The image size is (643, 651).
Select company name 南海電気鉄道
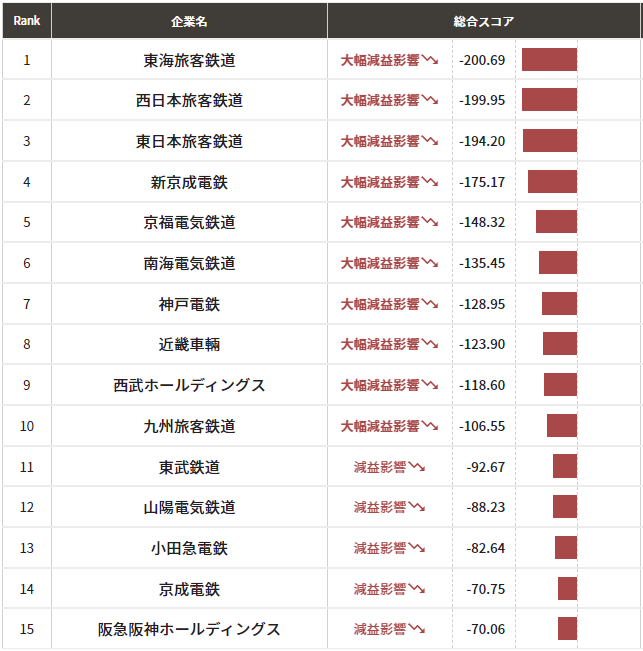[189, 263]
